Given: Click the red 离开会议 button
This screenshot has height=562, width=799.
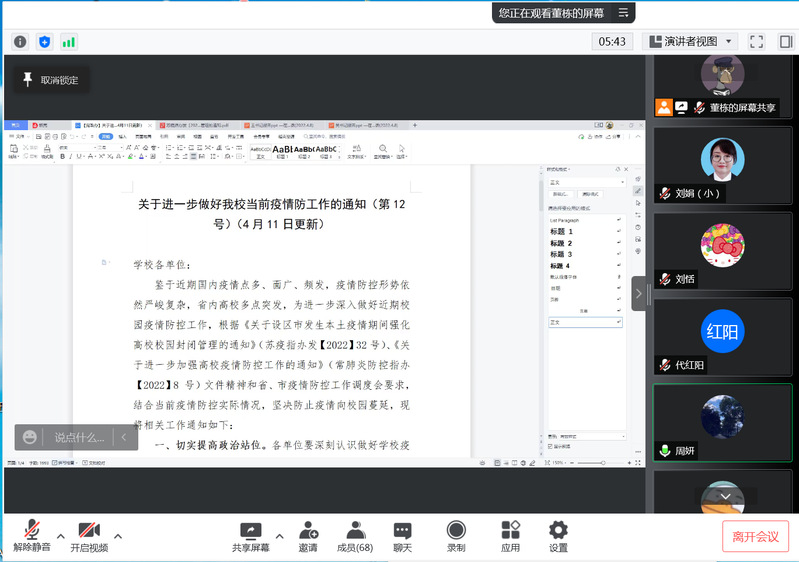Looking at the screenshot, I should (755, 536).
